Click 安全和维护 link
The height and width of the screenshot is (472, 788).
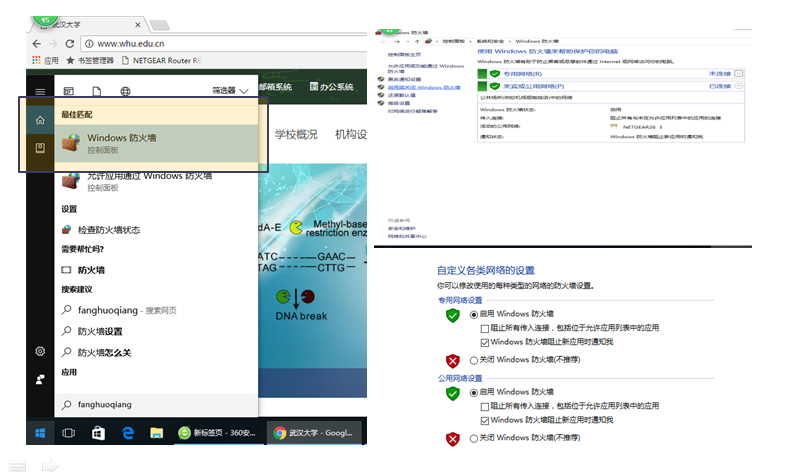coord(402,228)
